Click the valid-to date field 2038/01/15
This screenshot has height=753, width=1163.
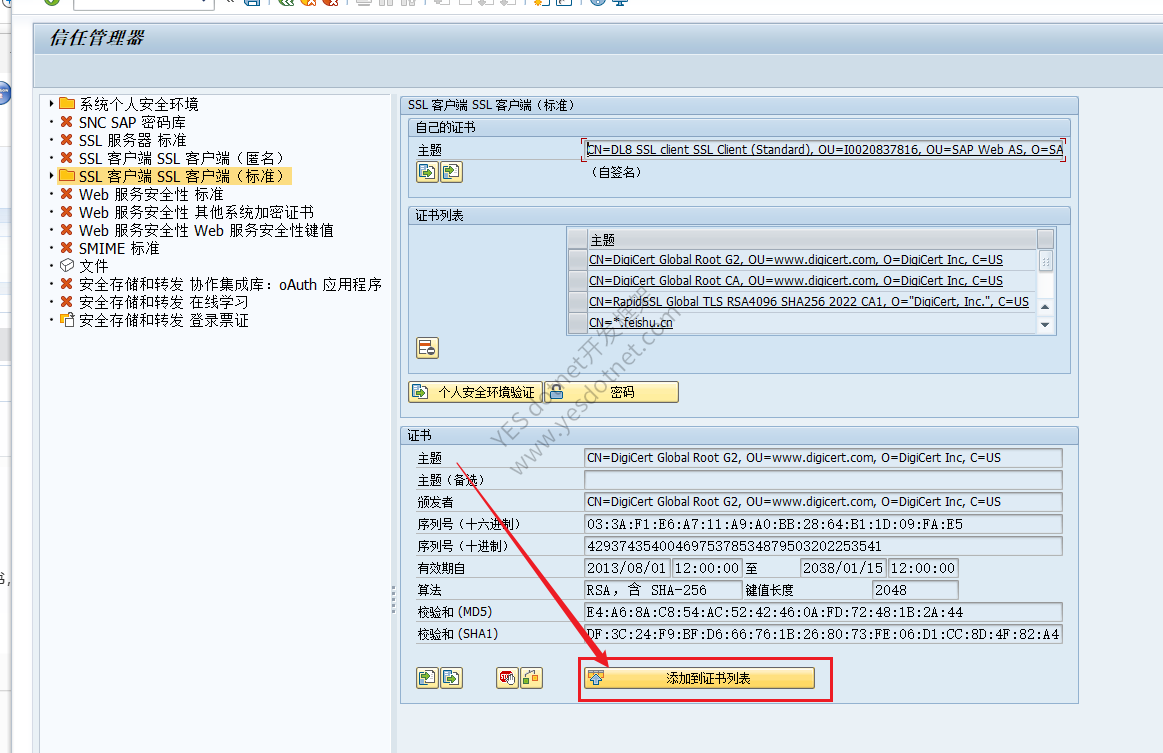click(843, 568)
